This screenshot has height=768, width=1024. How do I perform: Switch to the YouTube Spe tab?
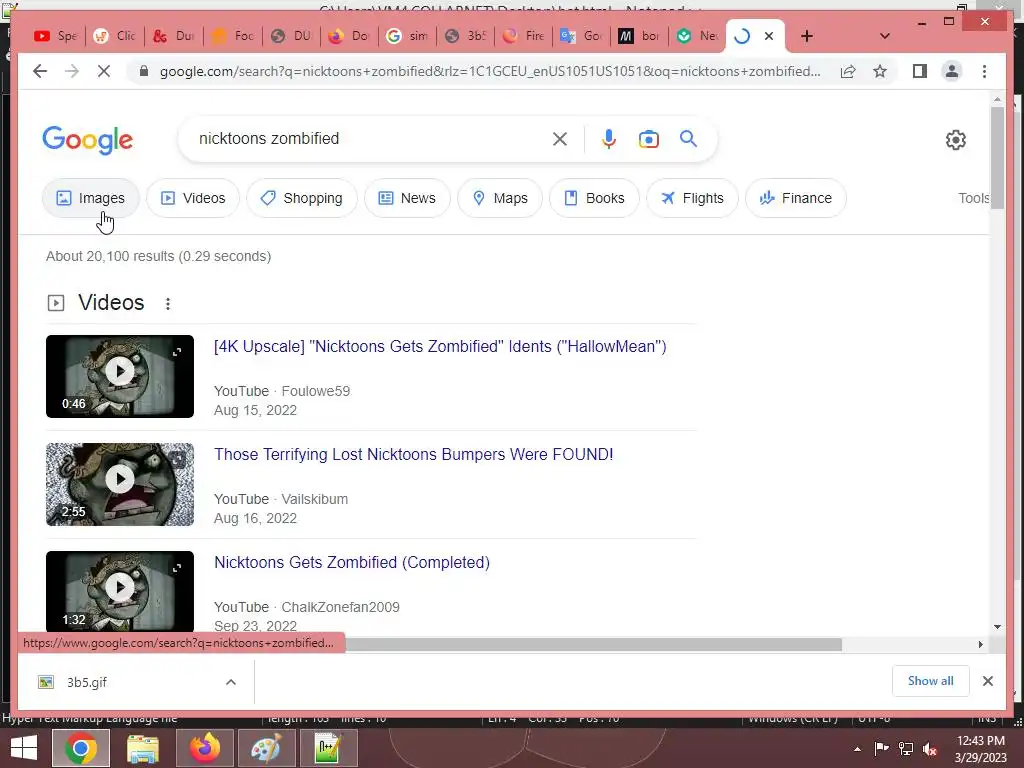click(56, 36)
